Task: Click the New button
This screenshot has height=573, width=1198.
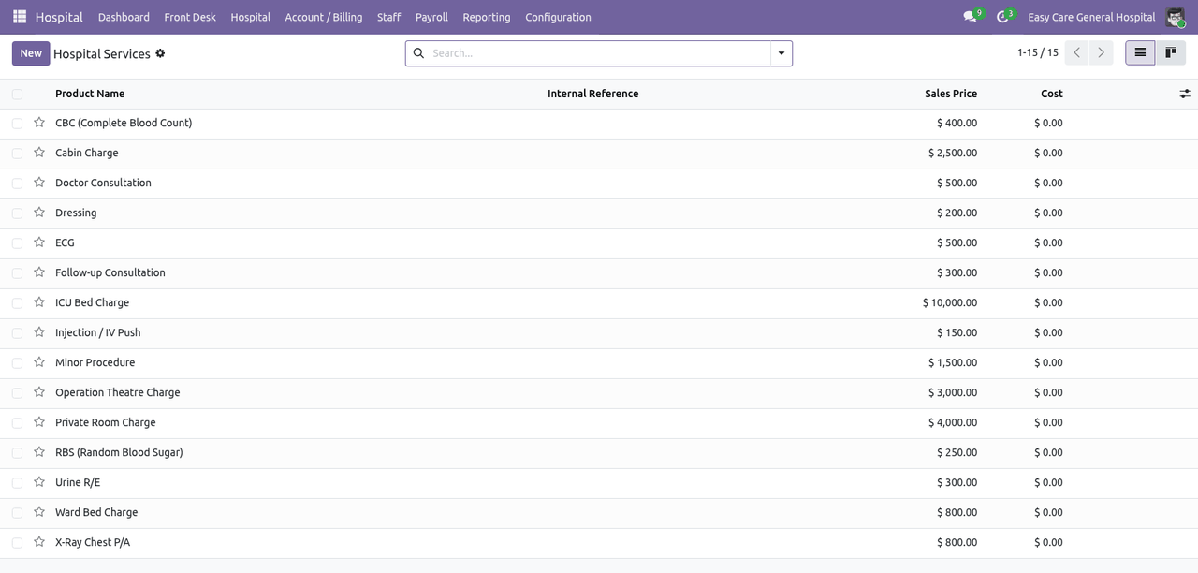Action: click(x=31, y=53)
